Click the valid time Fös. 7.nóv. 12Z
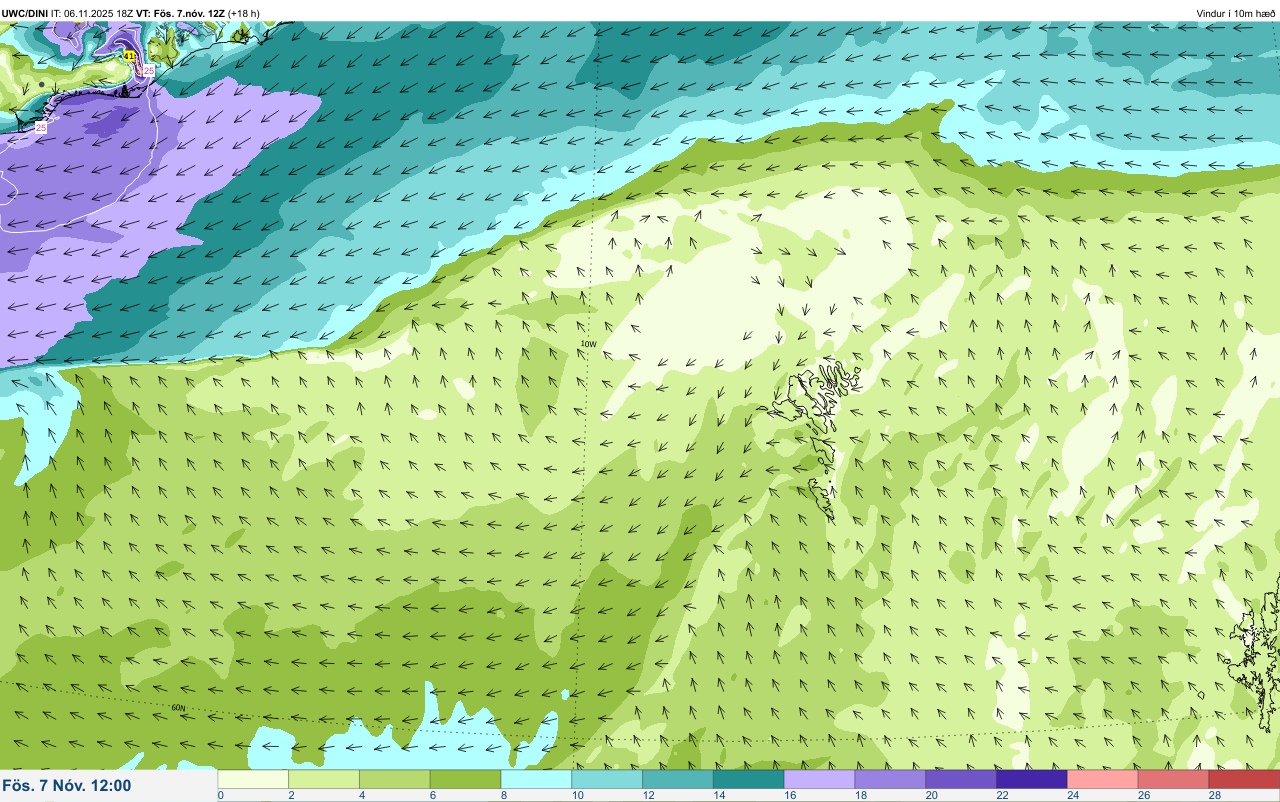Screen dimensions: 1280x802 [x=189, y=13]
